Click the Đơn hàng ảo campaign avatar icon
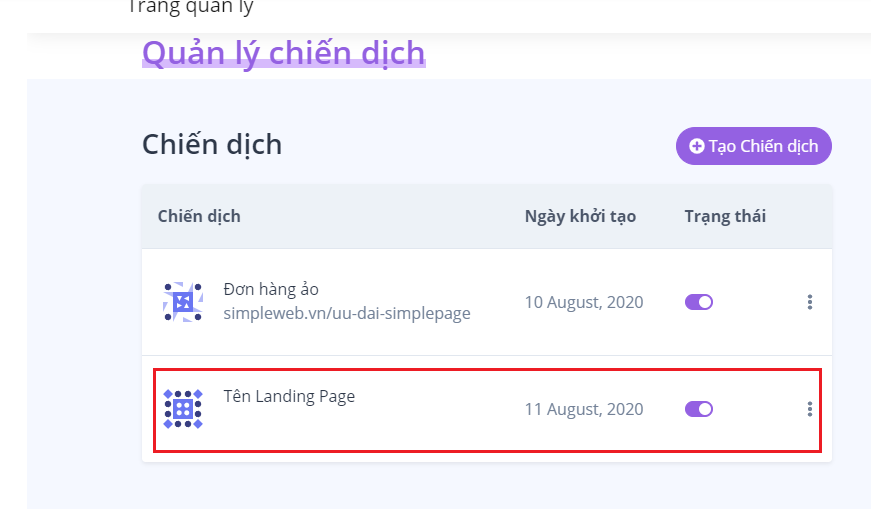Screen dimensions: 871x509 click(x=183, y=302)
